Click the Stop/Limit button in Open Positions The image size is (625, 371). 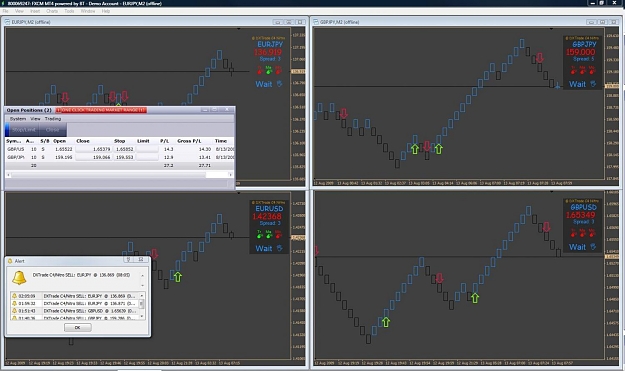(x=23, y=130)
